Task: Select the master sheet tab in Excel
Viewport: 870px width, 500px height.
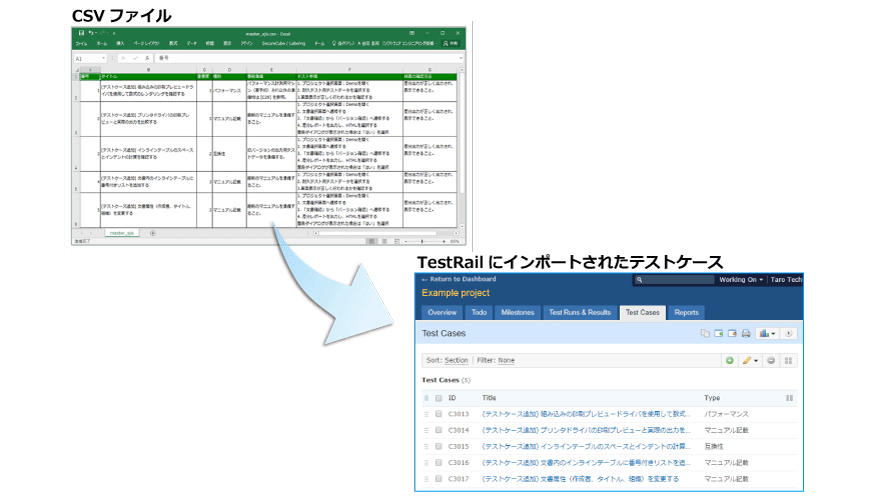Action: click(x=122, y=233)
